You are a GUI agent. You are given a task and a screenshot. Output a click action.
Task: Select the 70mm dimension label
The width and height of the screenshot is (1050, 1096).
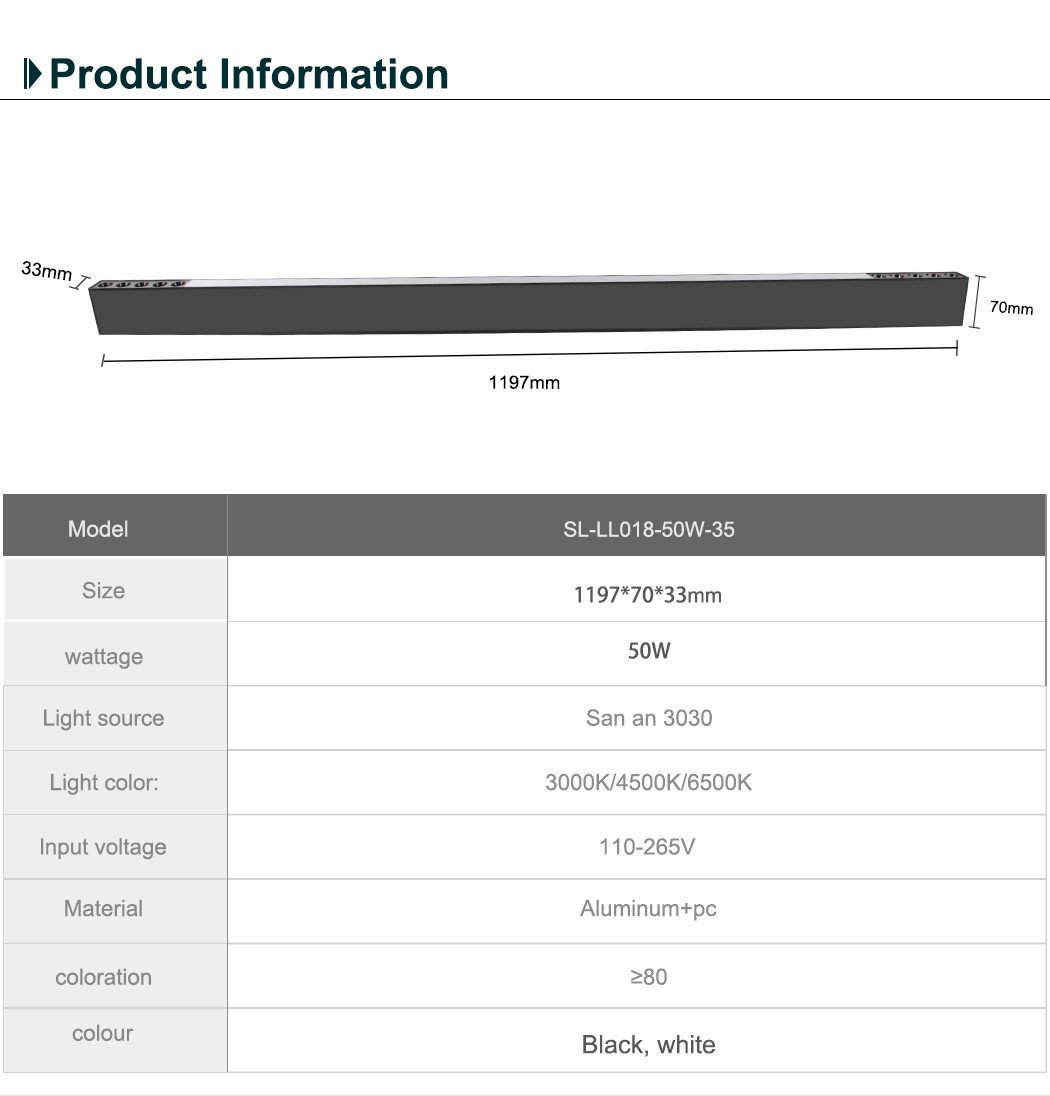(x=1011, y=308)
